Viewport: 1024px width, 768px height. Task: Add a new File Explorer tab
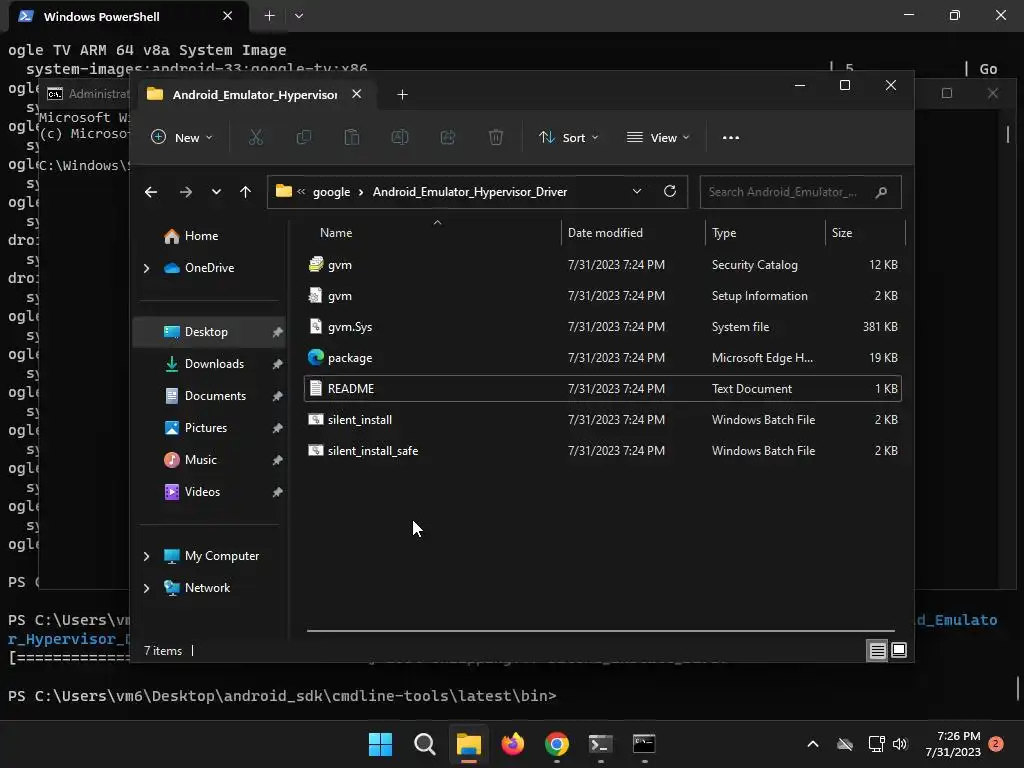402,95
